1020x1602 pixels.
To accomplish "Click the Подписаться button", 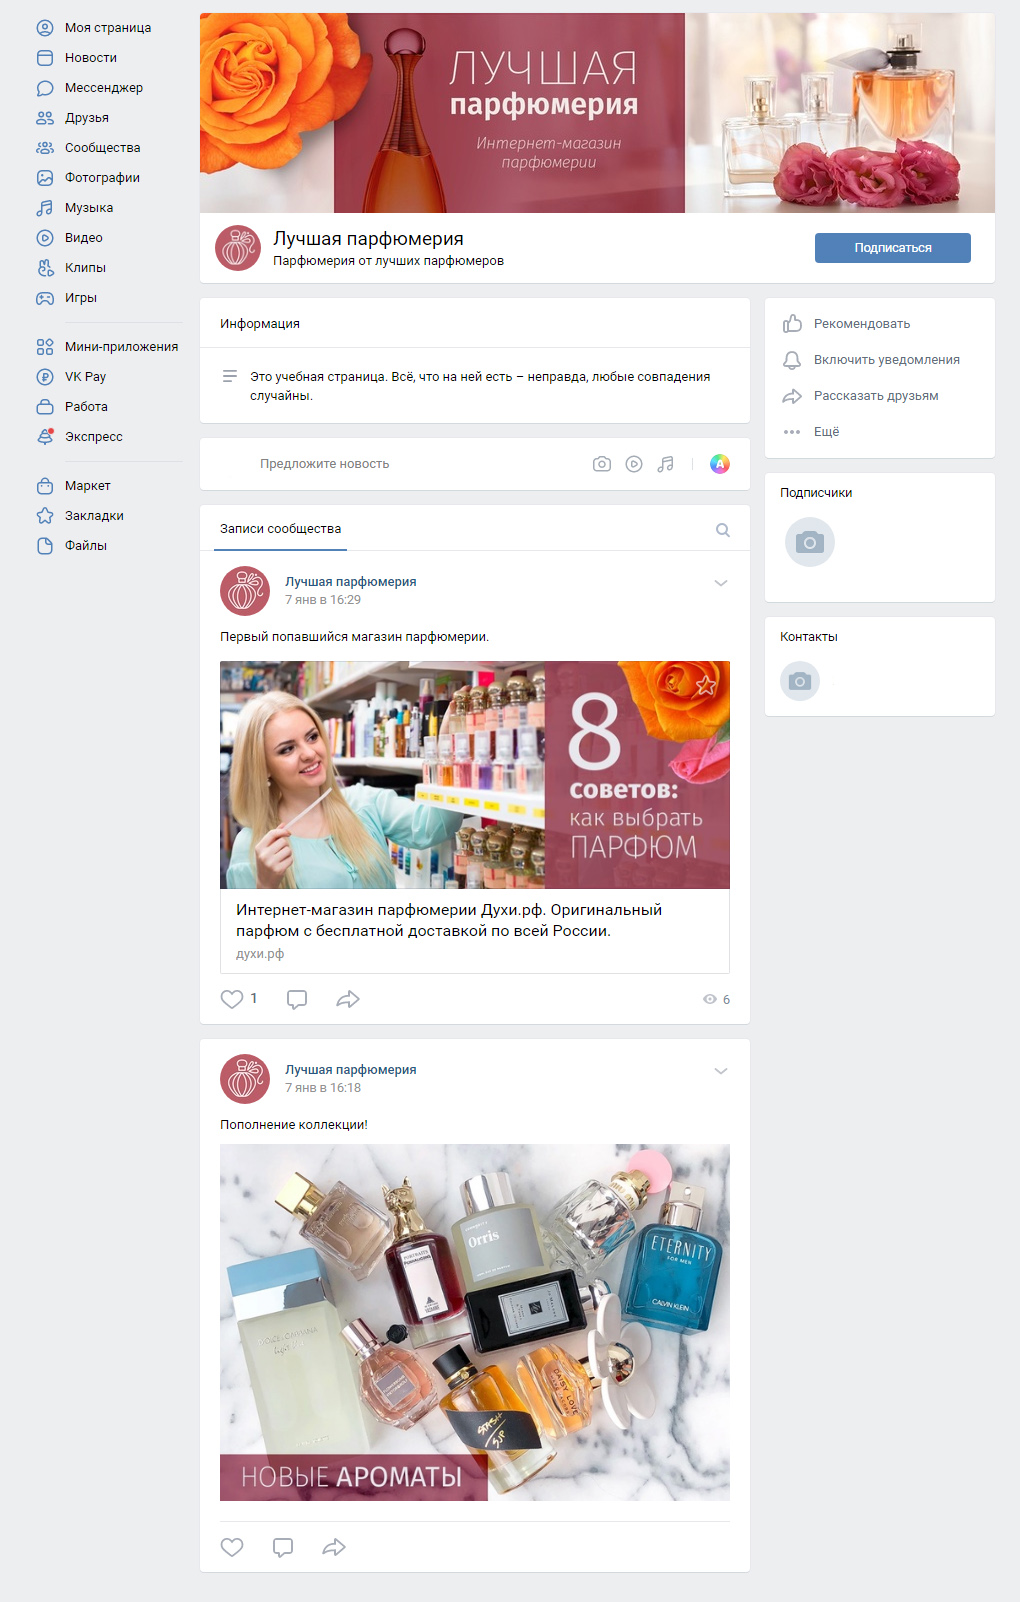I will (893, 248).
